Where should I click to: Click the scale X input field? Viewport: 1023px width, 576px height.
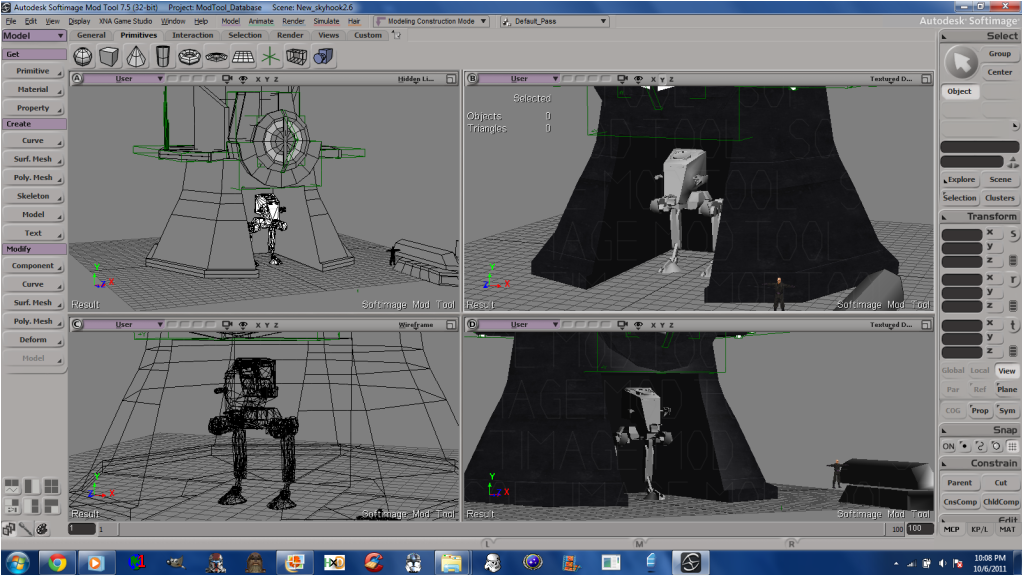coord(962,234)
